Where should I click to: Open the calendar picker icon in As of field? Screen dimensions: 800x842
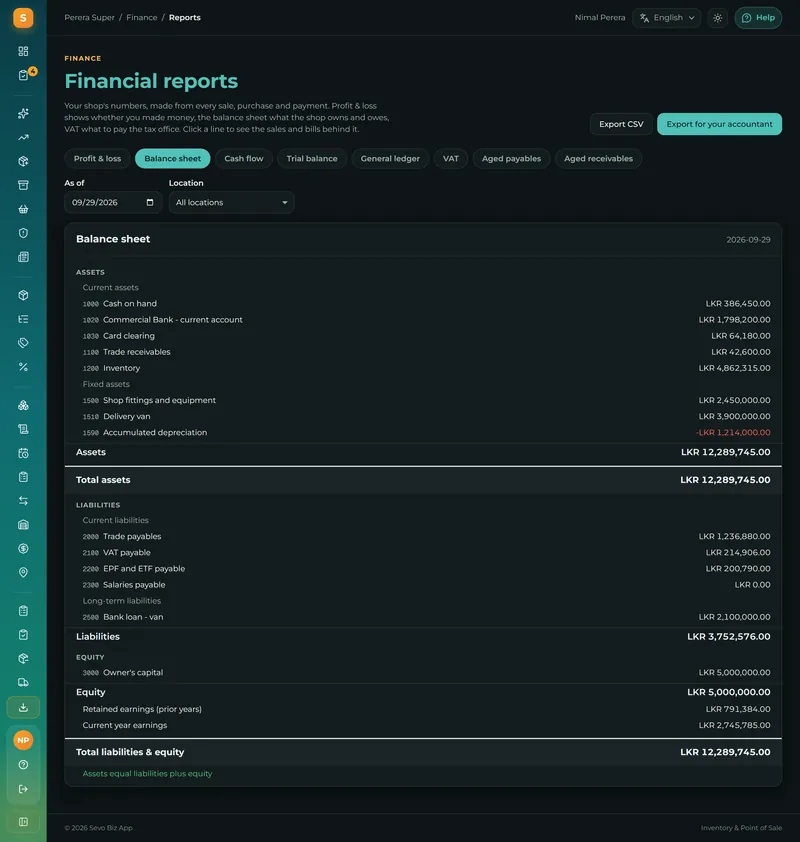pos(150,202)
